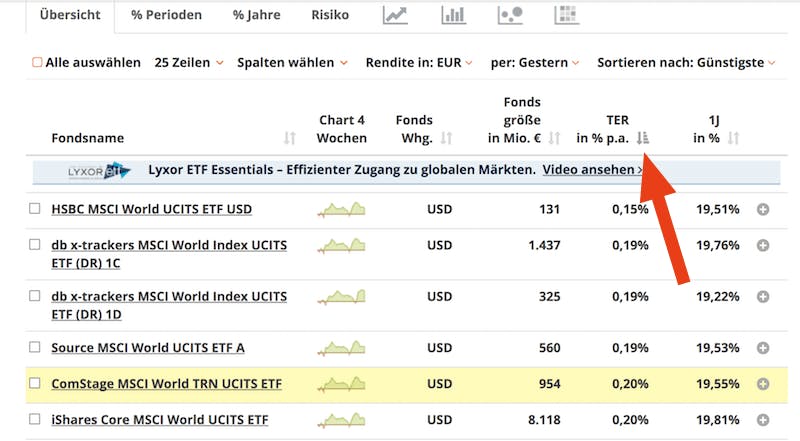Click the Fondsname column header

click(x=88, y=138)
